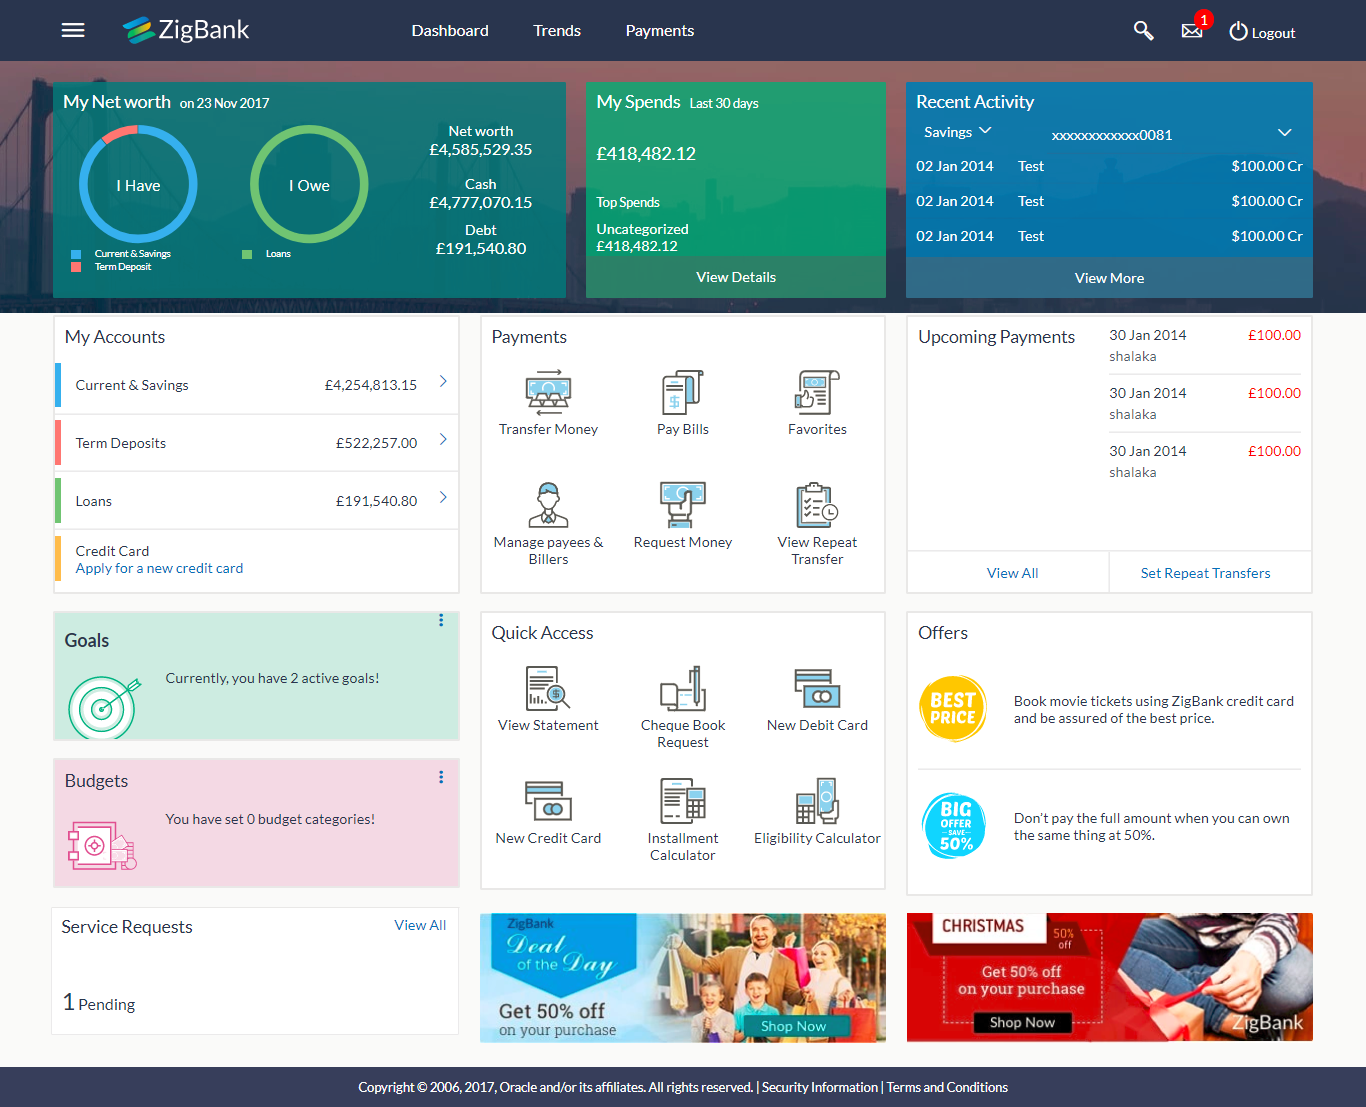The width and height of the screenshot is (1366, 1107).
Task: Click the New Debit Card icon
Action: click(x=817, y=688)
